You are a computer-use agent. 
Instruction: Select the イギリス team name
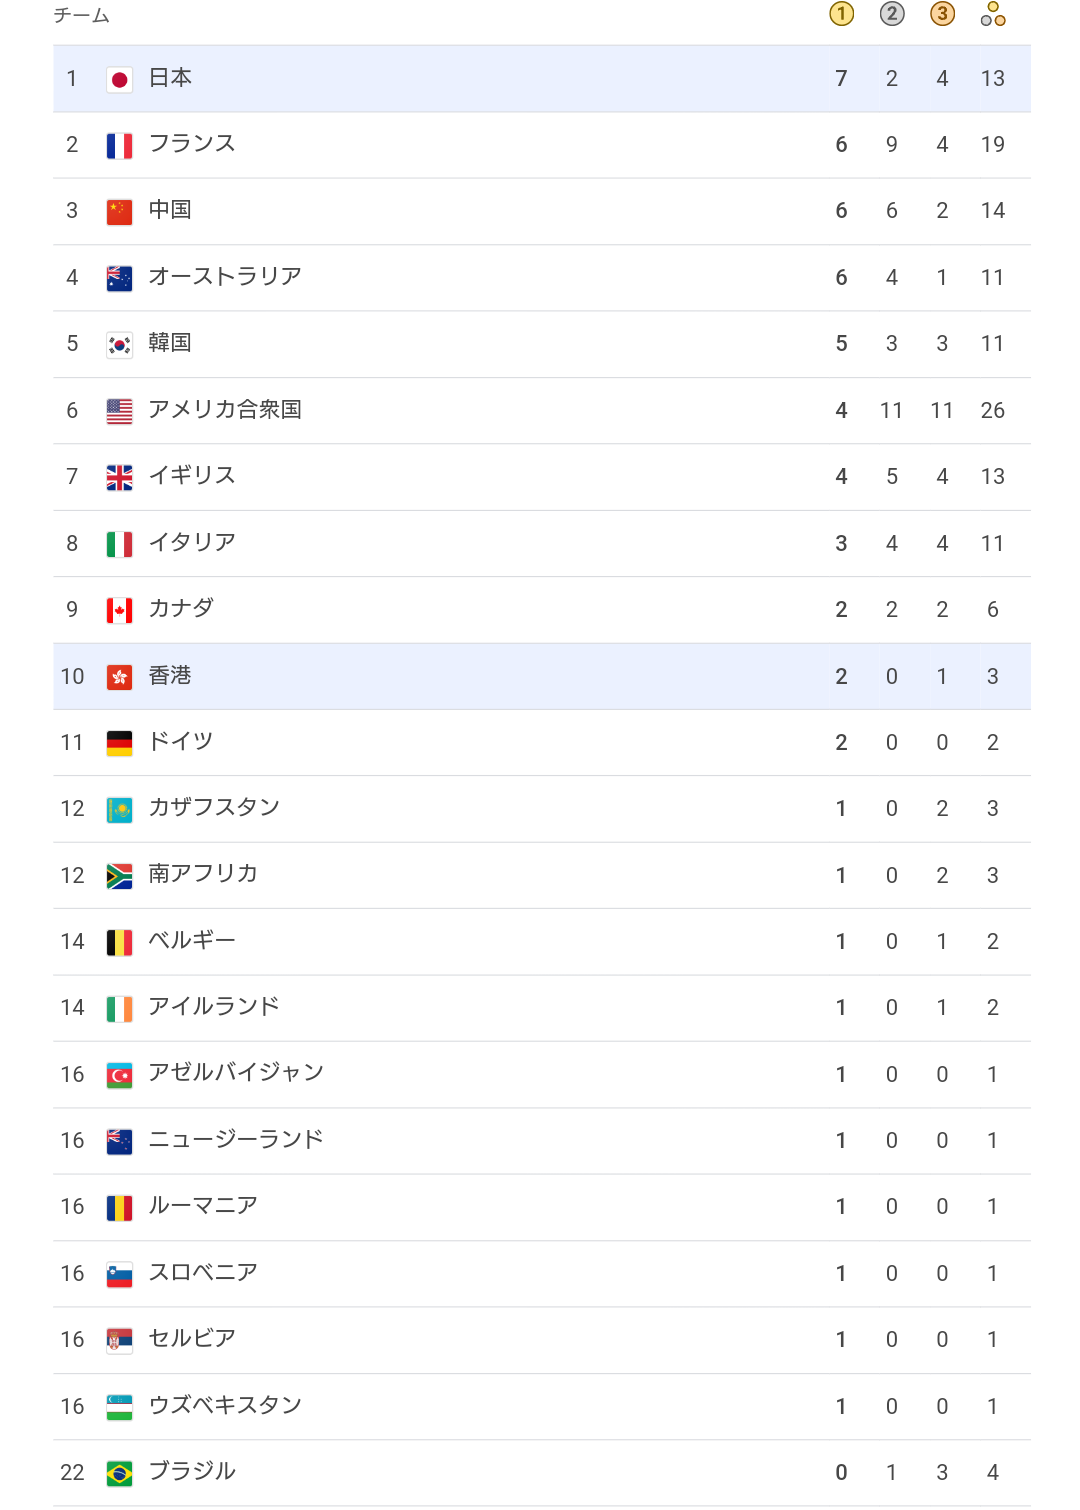pyautogui.click(x=192, y=476)
